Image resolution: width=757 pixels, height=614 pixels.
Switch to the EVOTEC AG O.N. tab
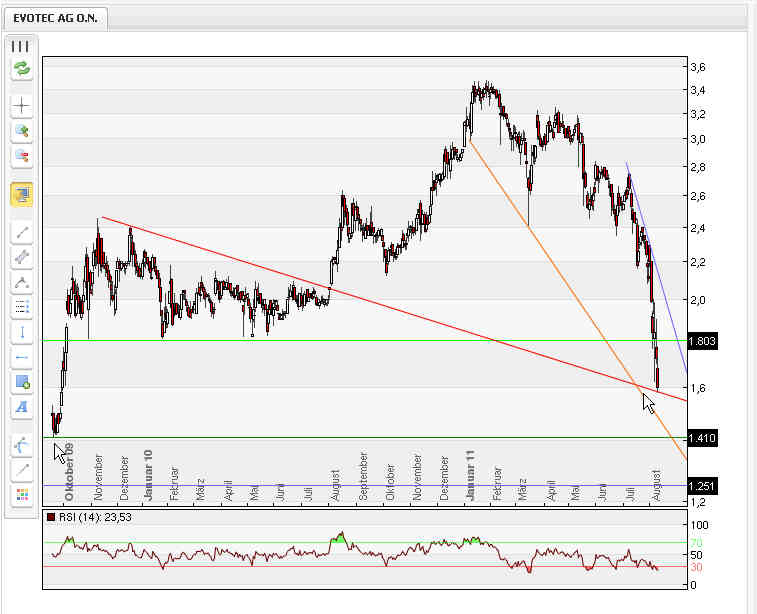(55, 19)
